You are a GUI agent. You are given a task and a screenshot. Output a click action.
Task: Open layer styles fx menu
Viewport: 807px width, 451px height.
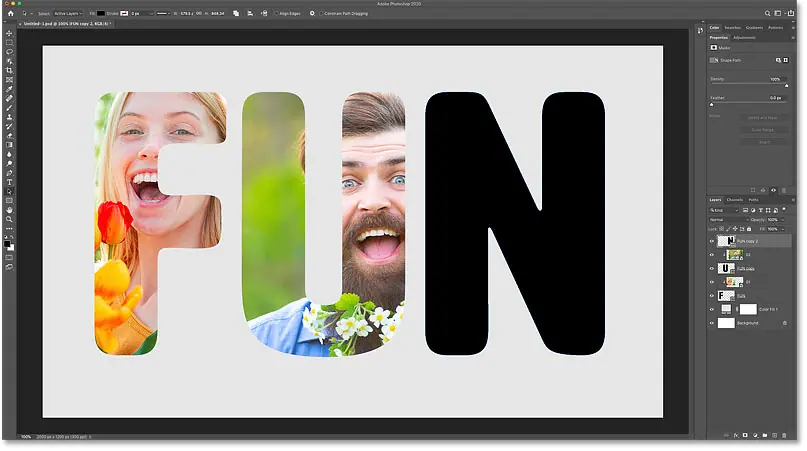[736, 436]
